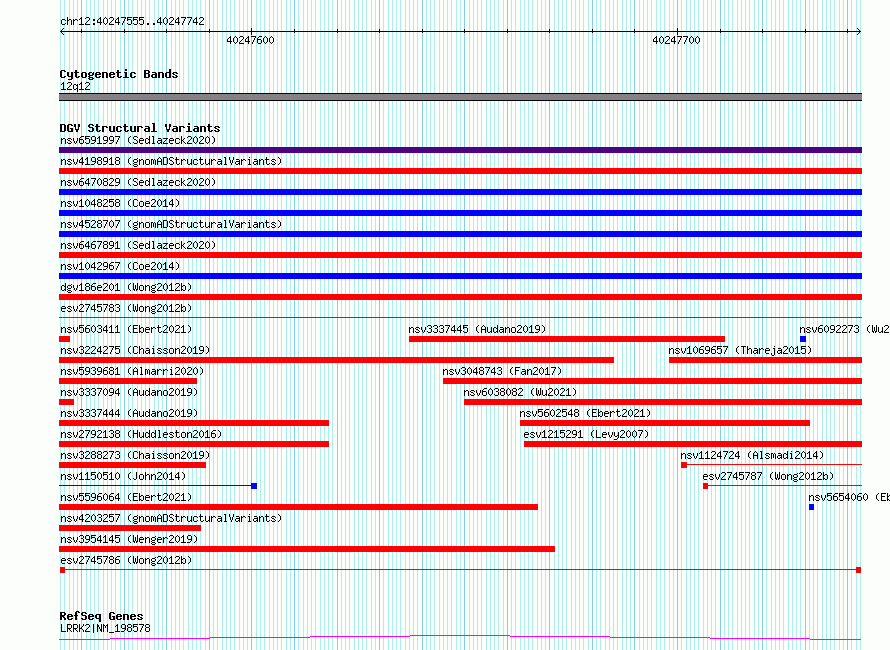
Task: Click the dgv186e201 (Wong2012b) label
Action: point(126,287)
